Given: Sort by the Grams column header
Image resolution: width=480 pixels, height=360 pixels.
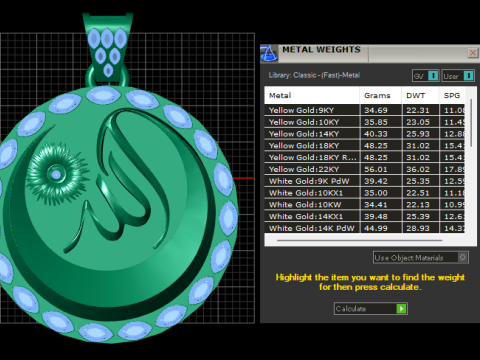Looking at the screenshot, I should point(381,95).
